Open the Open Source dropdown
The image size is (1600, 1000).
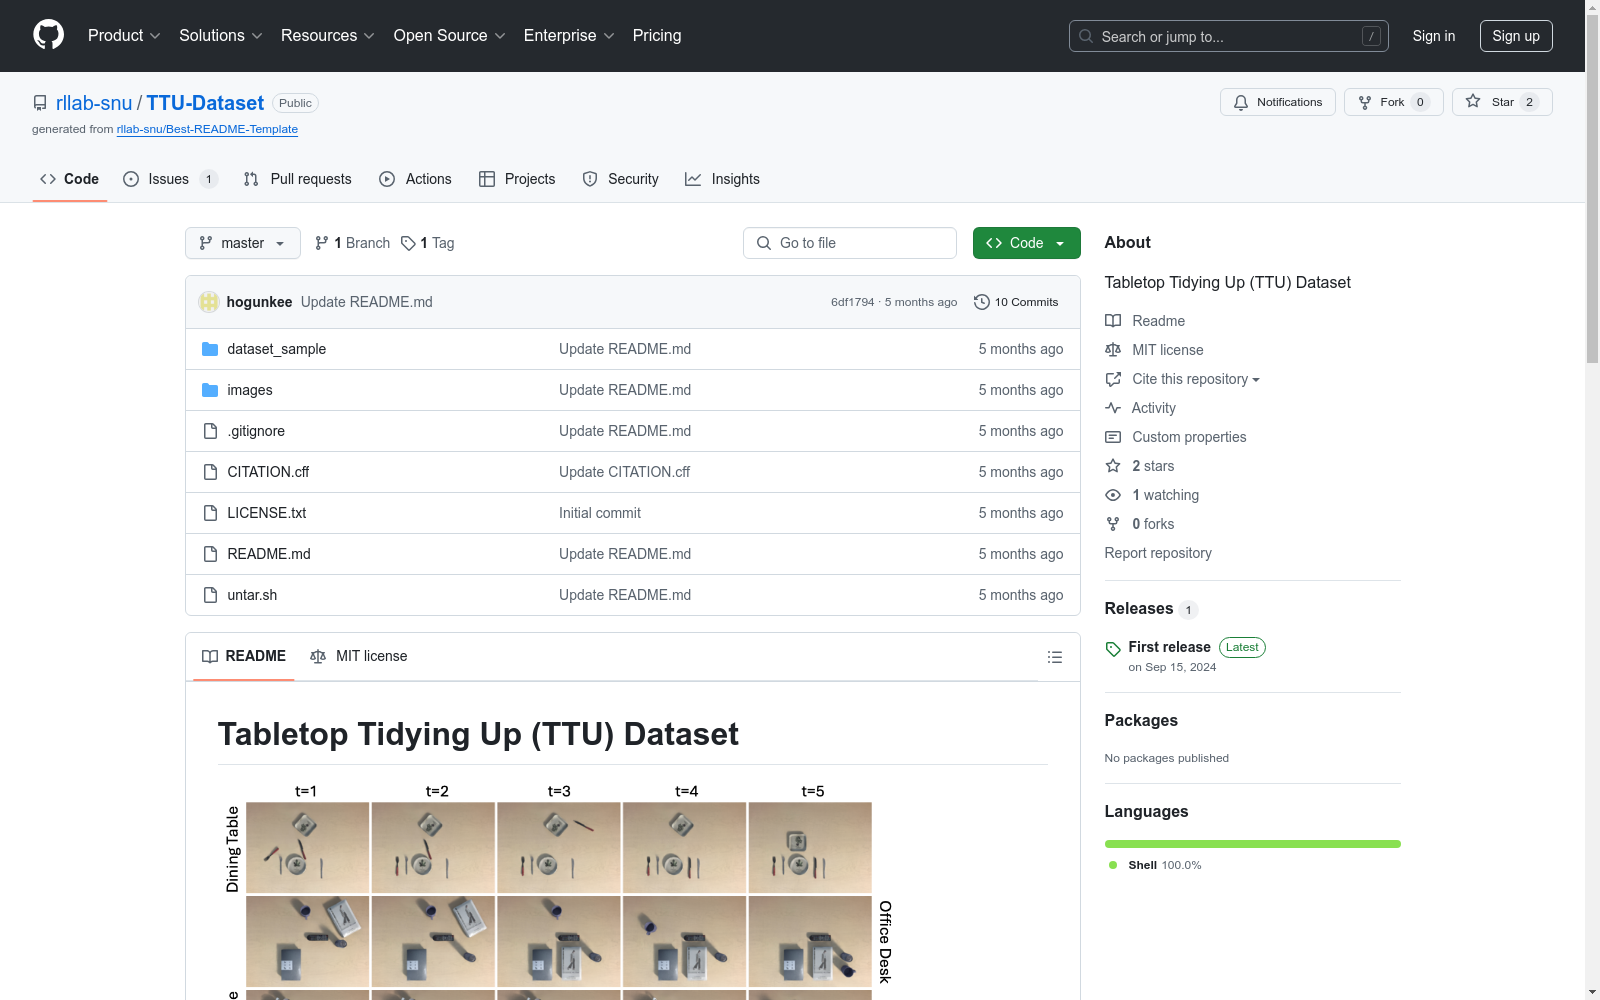pos(450,36)
